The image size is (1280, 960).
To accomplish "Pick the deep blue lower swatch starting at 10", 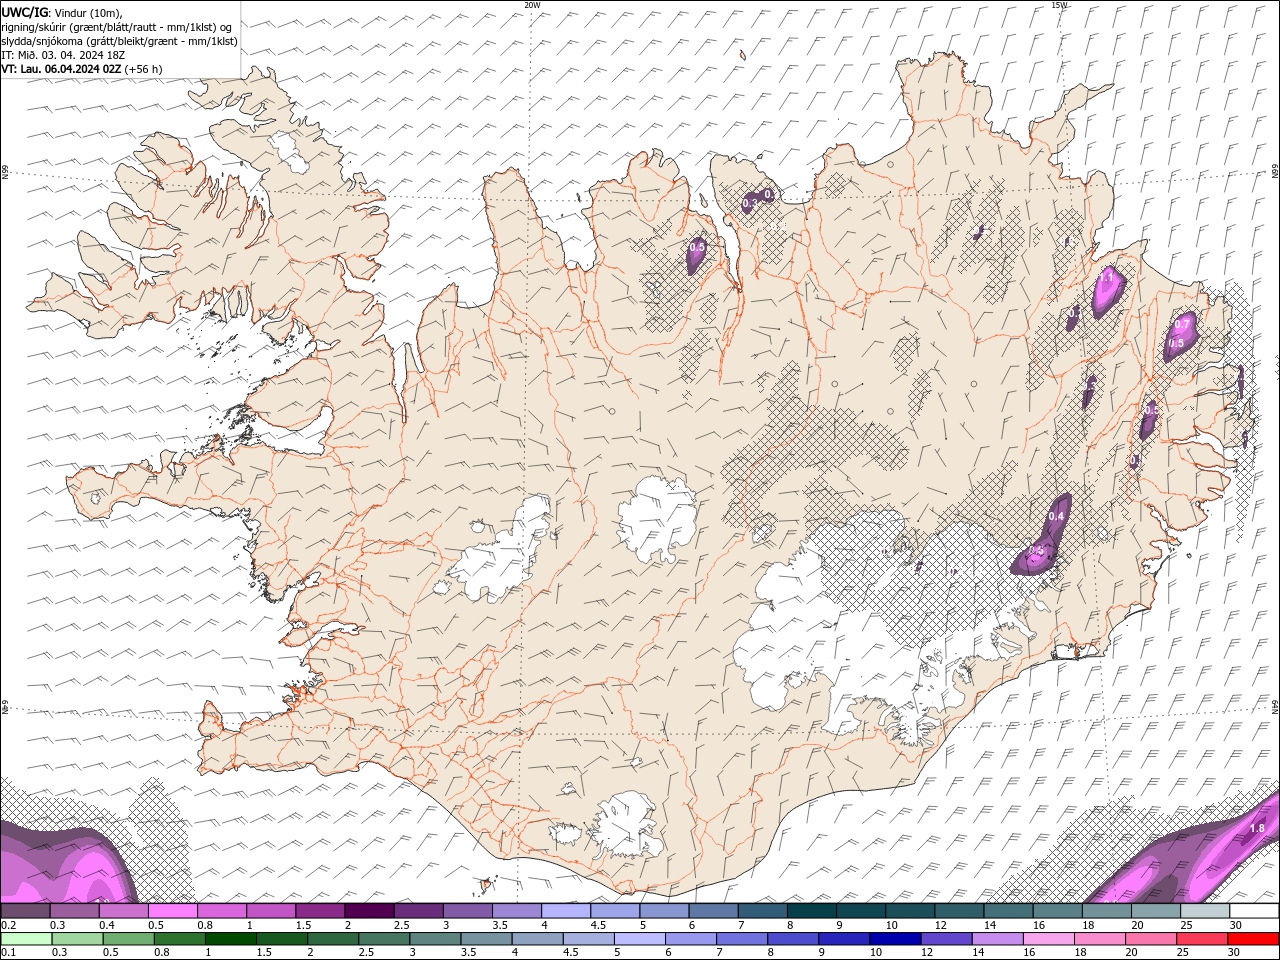I will point(894,939).
